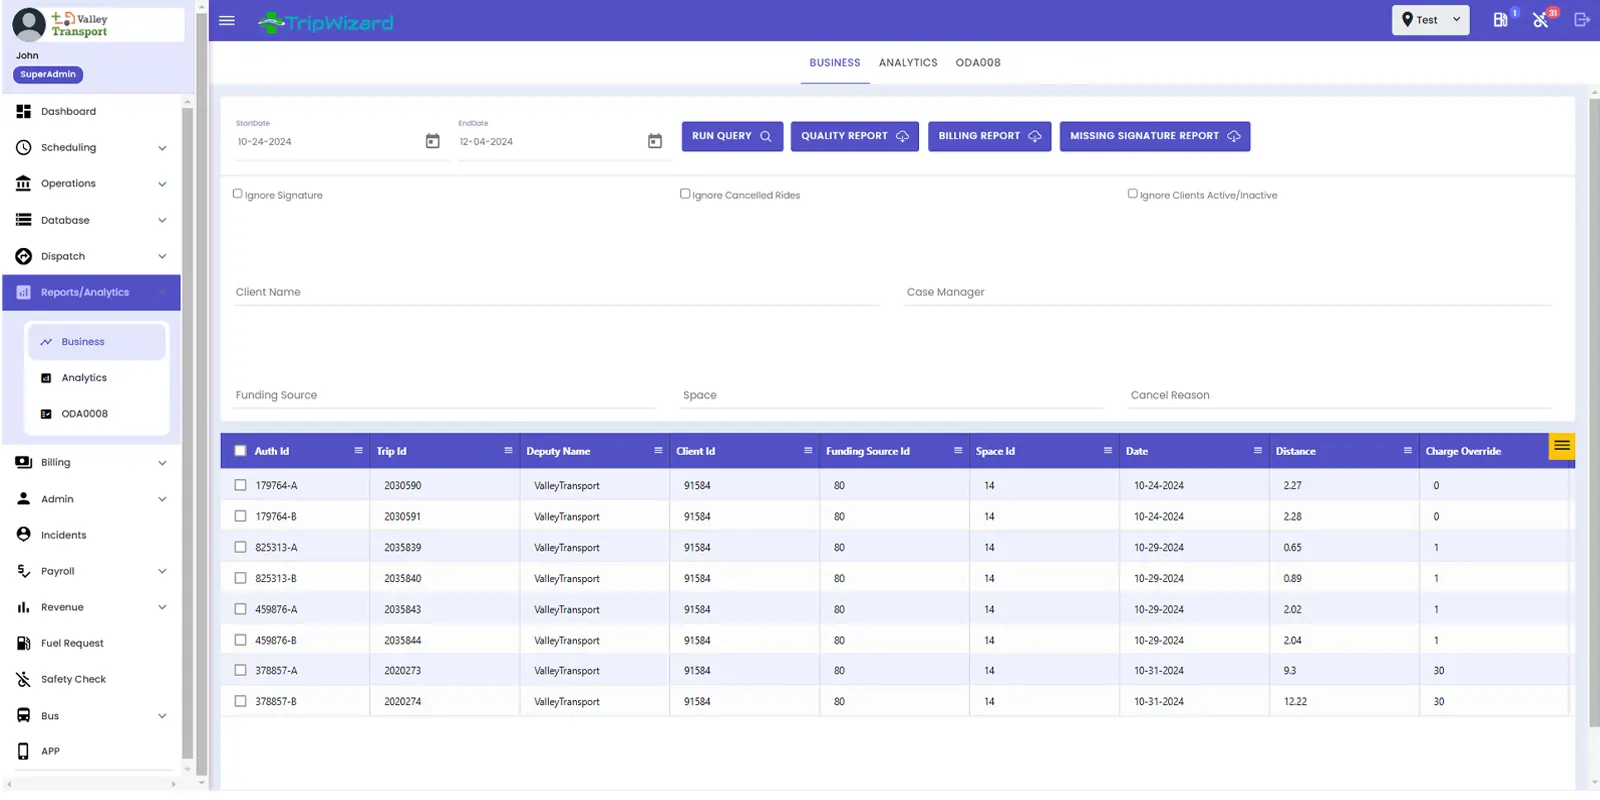This screenshot has width=1600, height=800.
Task: Open the yellow column chooser icon
Action: (1561, 446)
